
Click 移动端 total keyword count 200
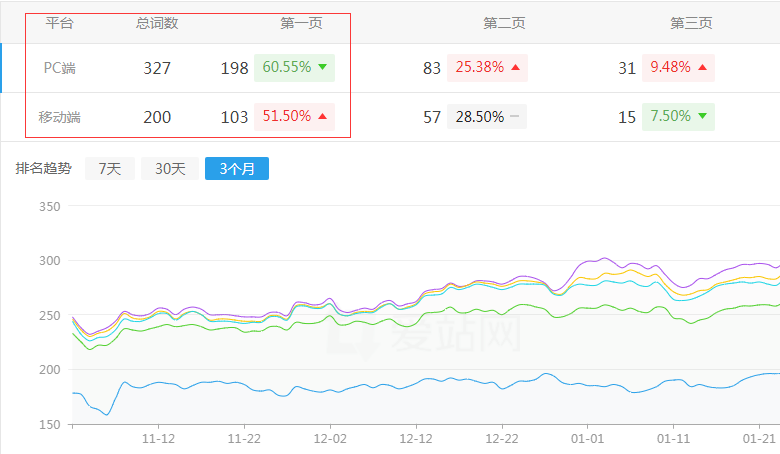pos(157,118)
